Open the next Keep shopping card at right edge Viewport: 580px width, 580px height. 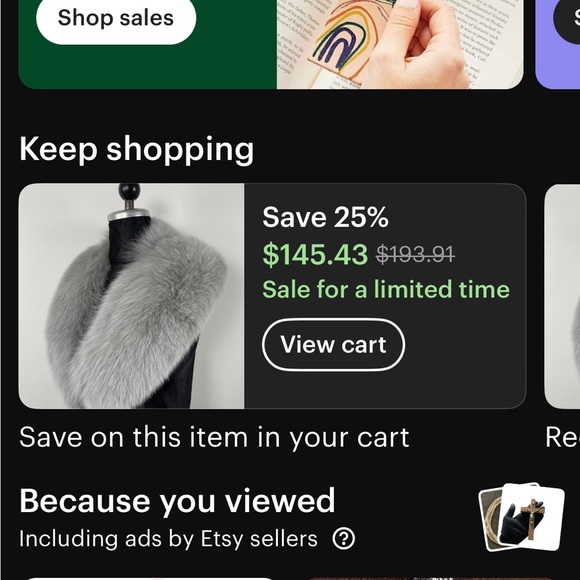562,296
